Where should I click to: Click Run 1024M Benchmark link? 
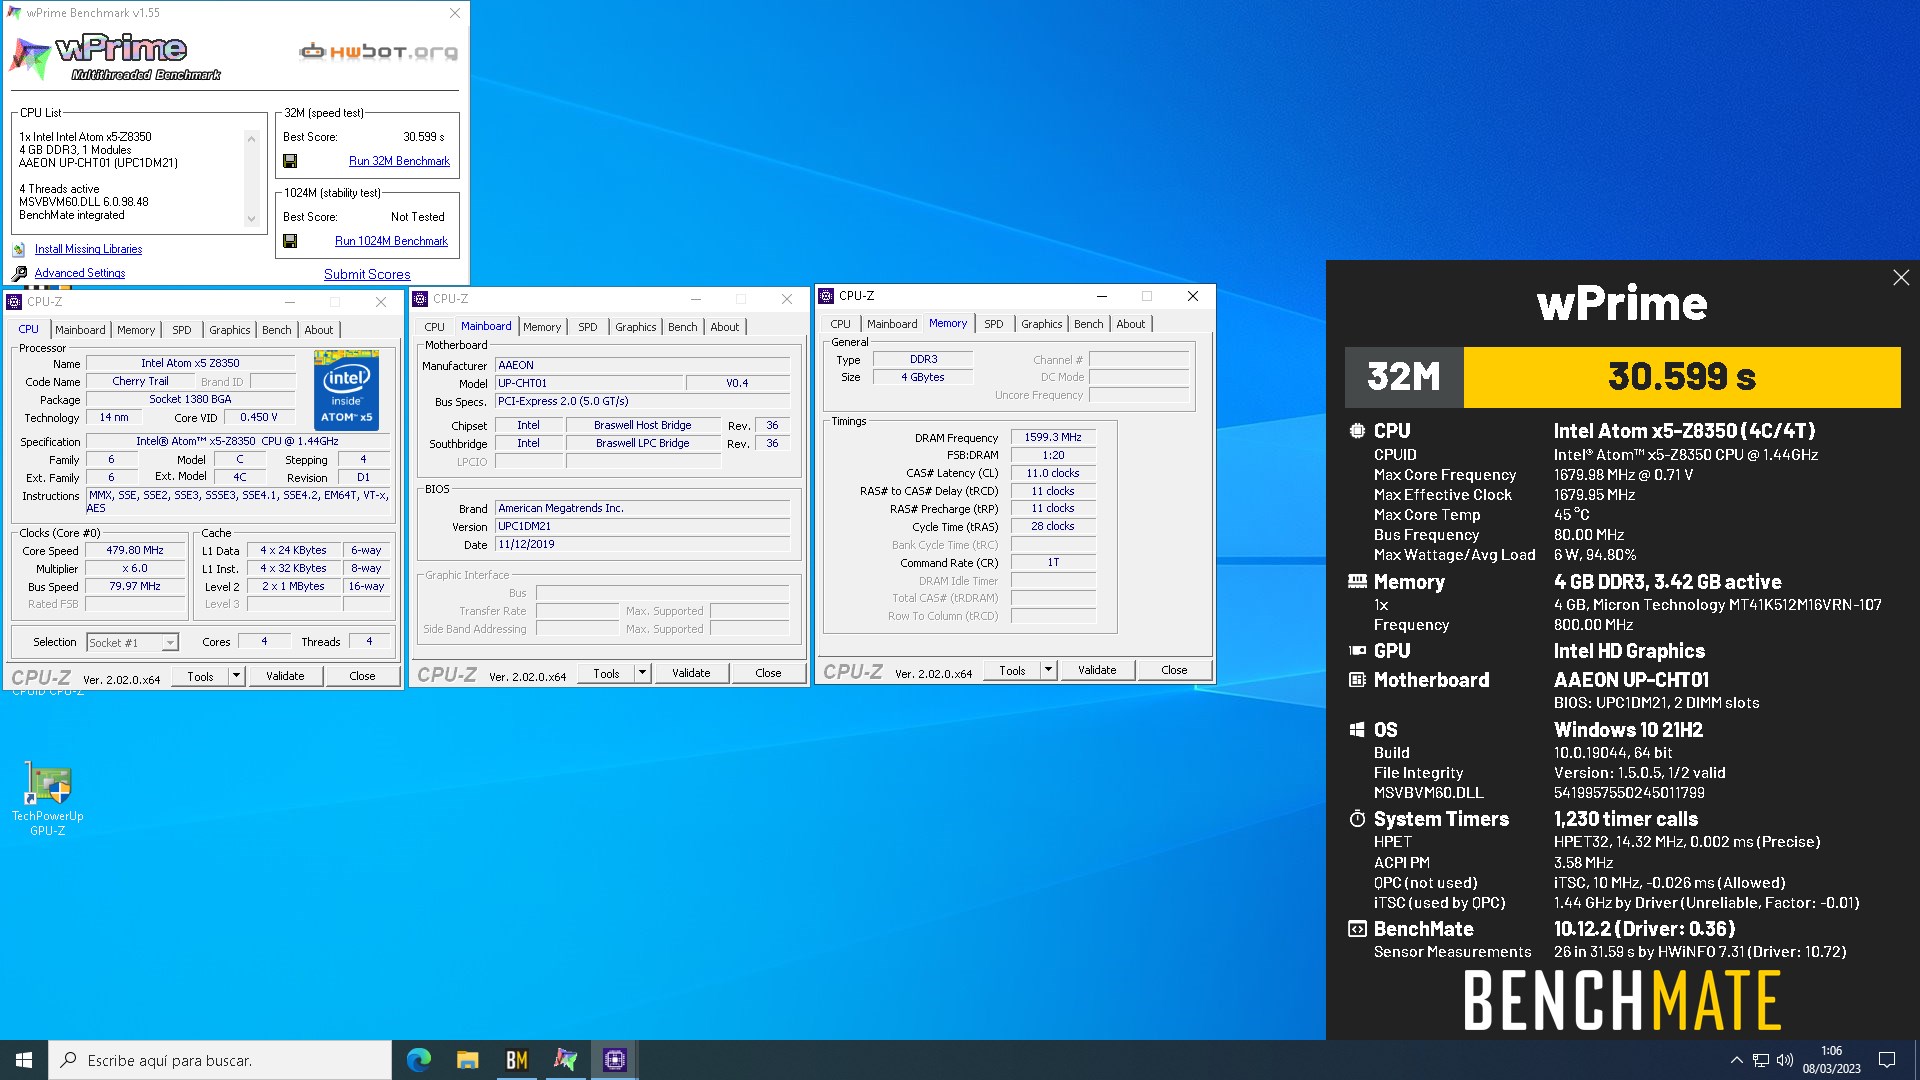pyautogui.click(x=391, y=241)
